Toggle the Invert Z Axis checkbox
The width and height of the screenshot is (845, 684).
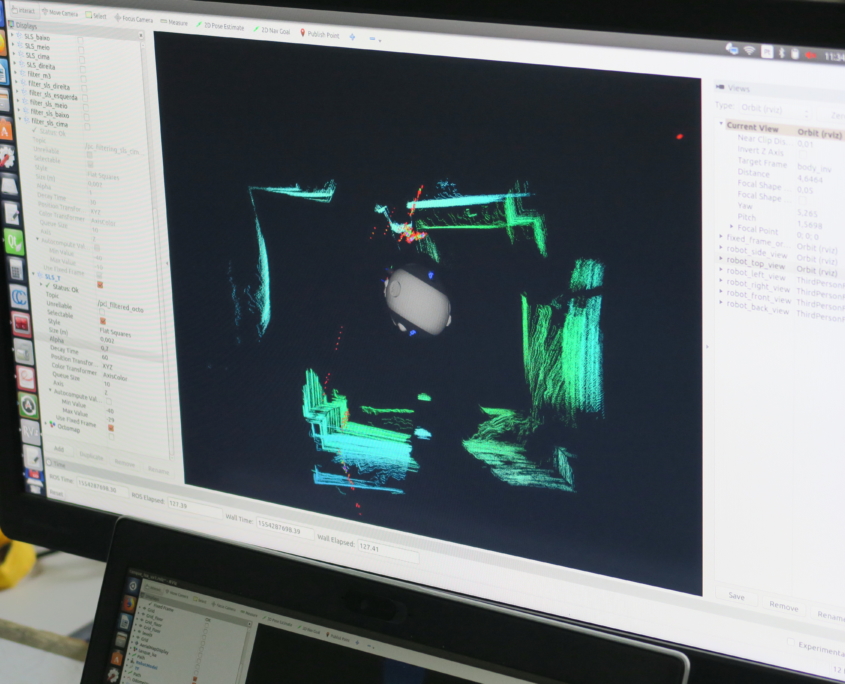click(x=805, y=149)
